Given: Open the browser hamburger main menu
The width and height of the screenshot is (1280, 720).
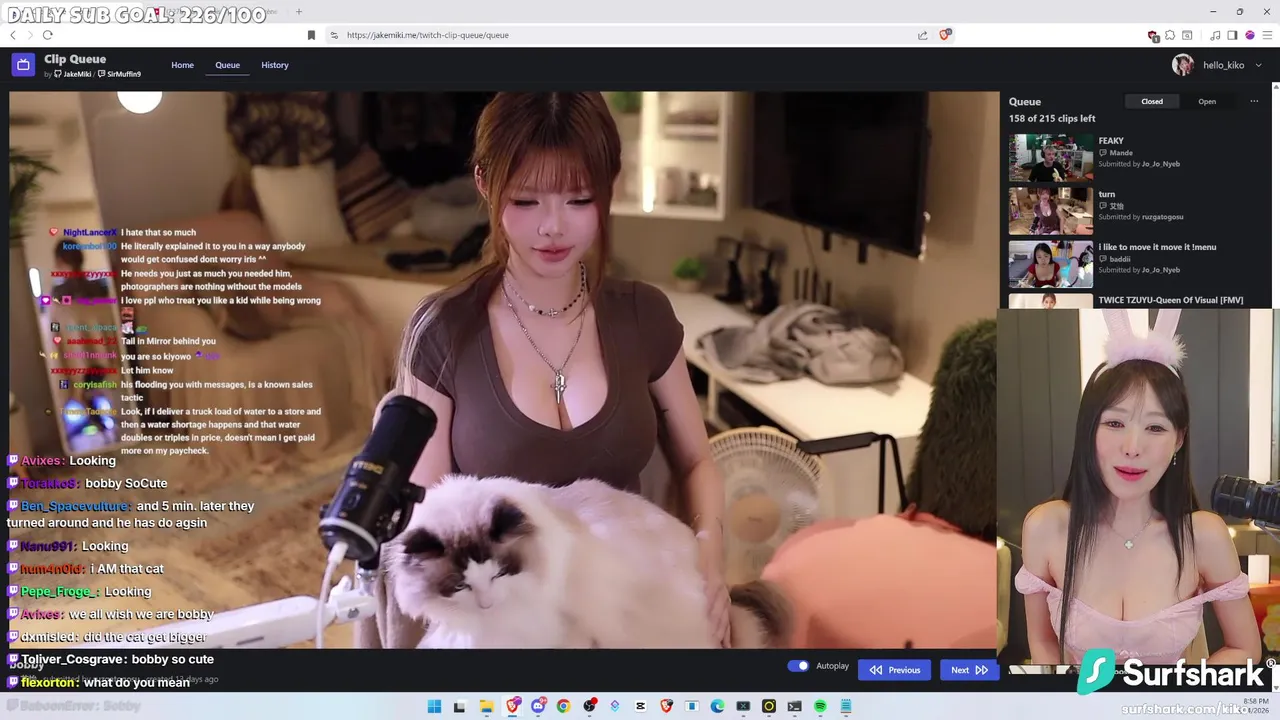Looking at the screenshot, I should click(x=1266, y=35).
